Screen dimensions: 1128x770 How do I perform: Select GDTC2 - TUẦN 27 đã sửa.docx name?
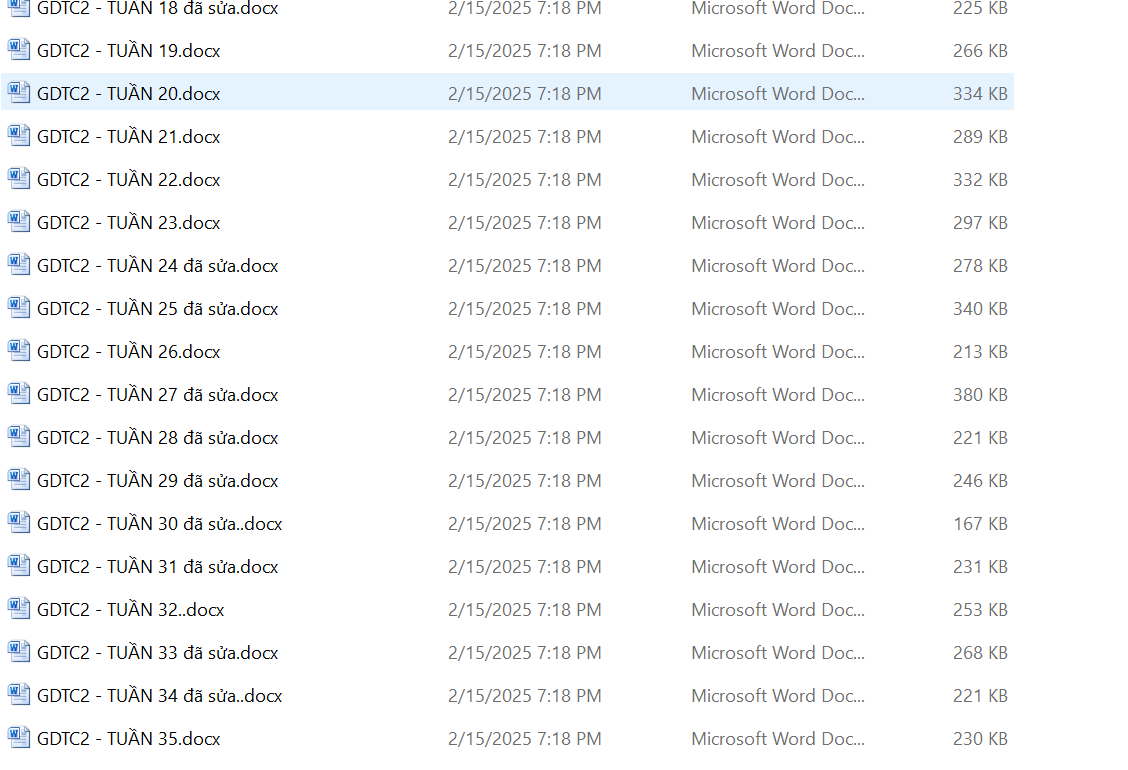click(157, 395)
